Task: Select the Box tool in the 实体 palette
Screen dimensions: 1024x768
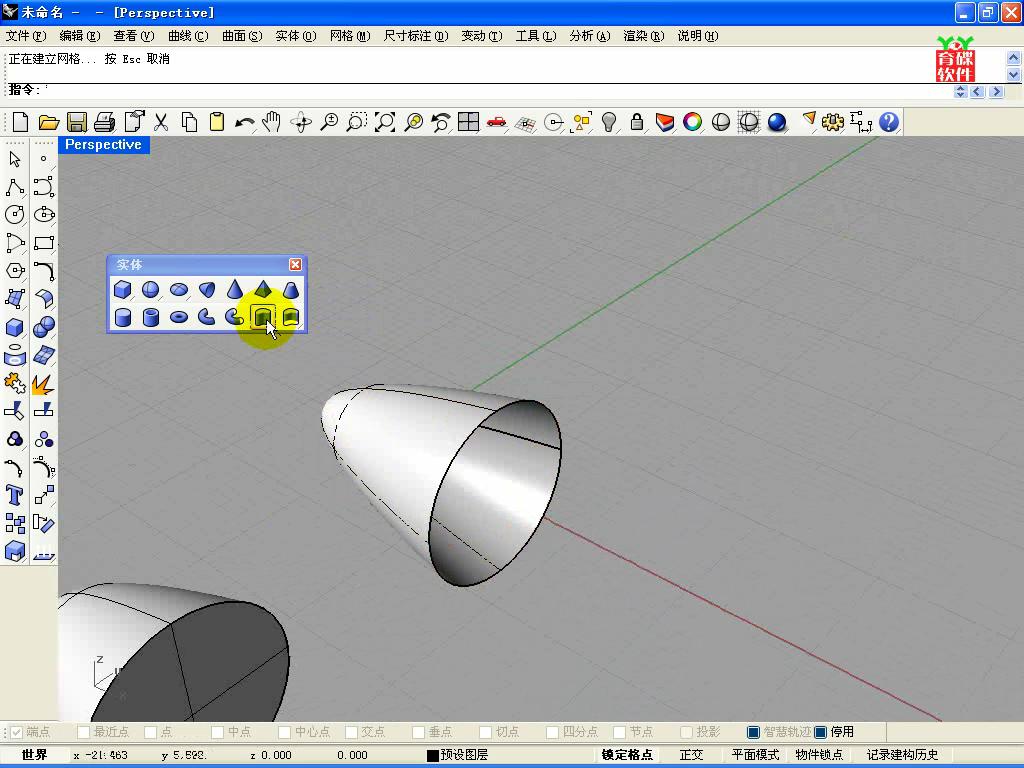Action: 122,289
